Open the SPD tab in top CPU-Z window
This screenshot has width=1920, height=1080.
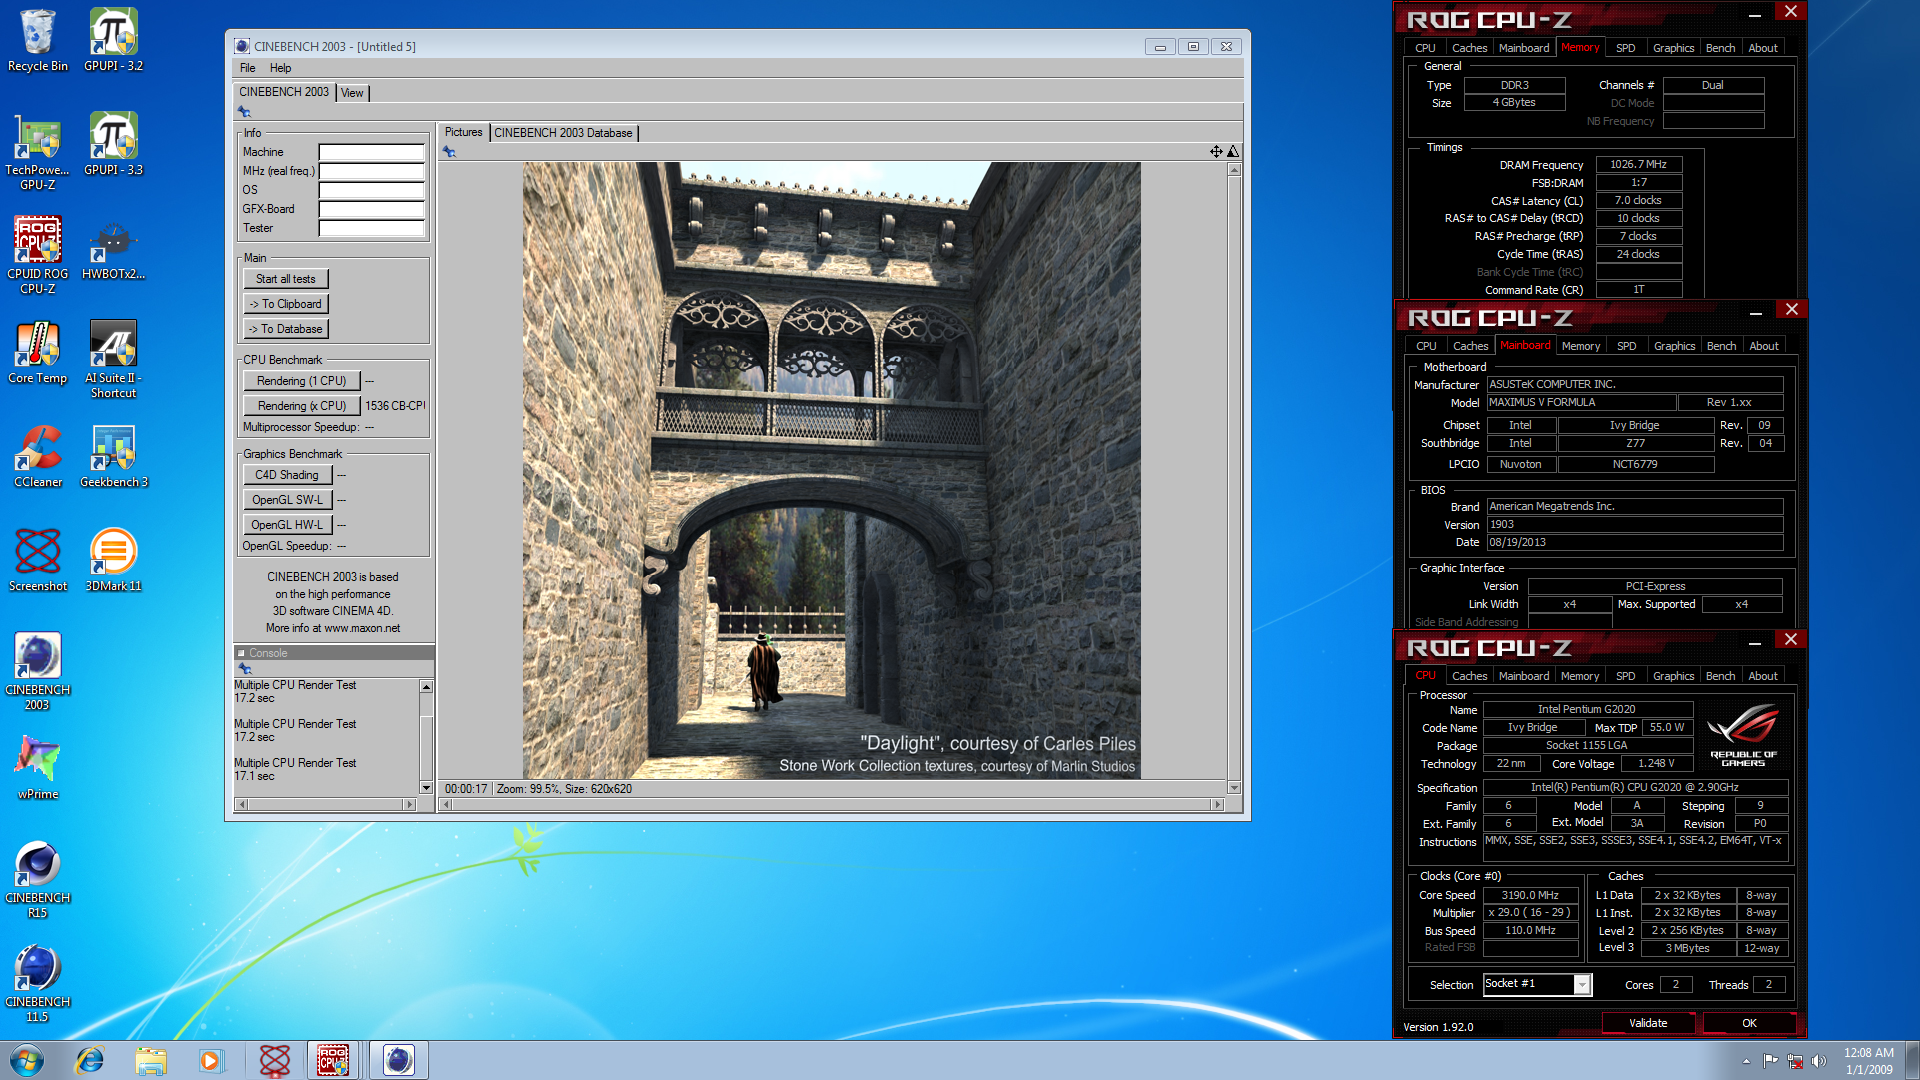1625,48
